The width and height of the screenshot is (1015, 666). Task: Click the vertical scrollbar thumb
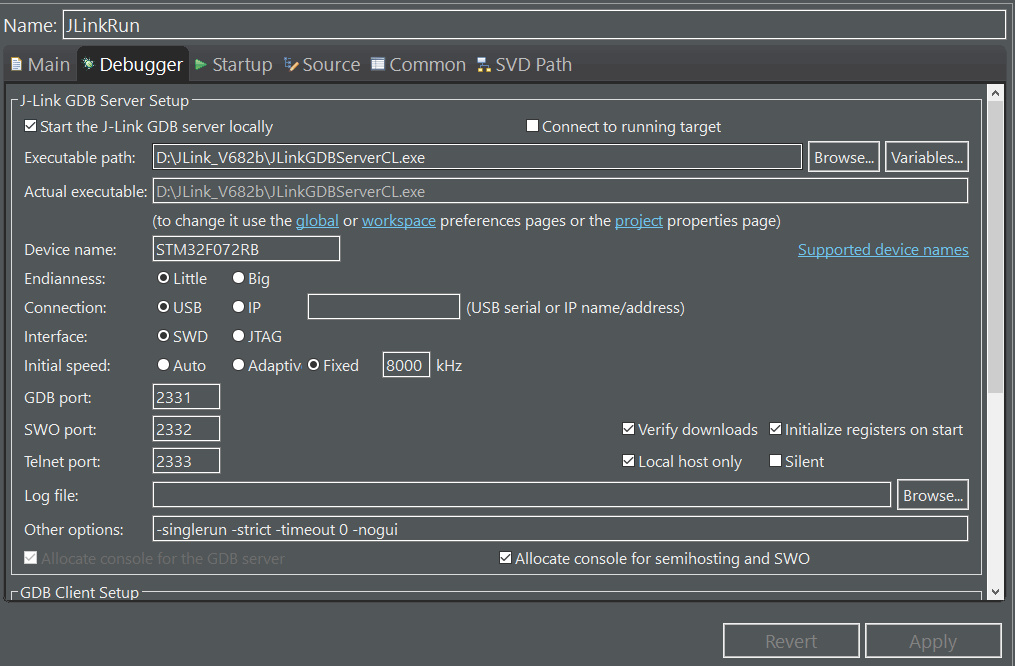coord(996,247)
